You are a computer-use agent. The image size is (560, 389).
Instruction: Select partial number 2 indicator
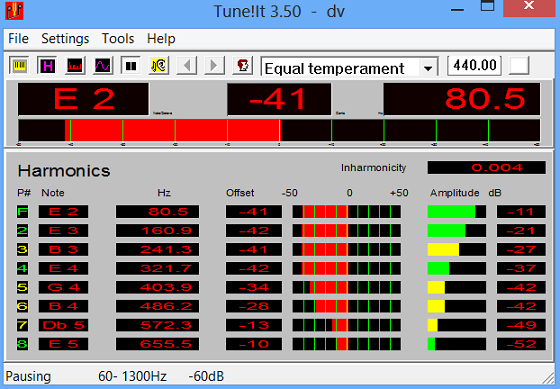(22, 230)
